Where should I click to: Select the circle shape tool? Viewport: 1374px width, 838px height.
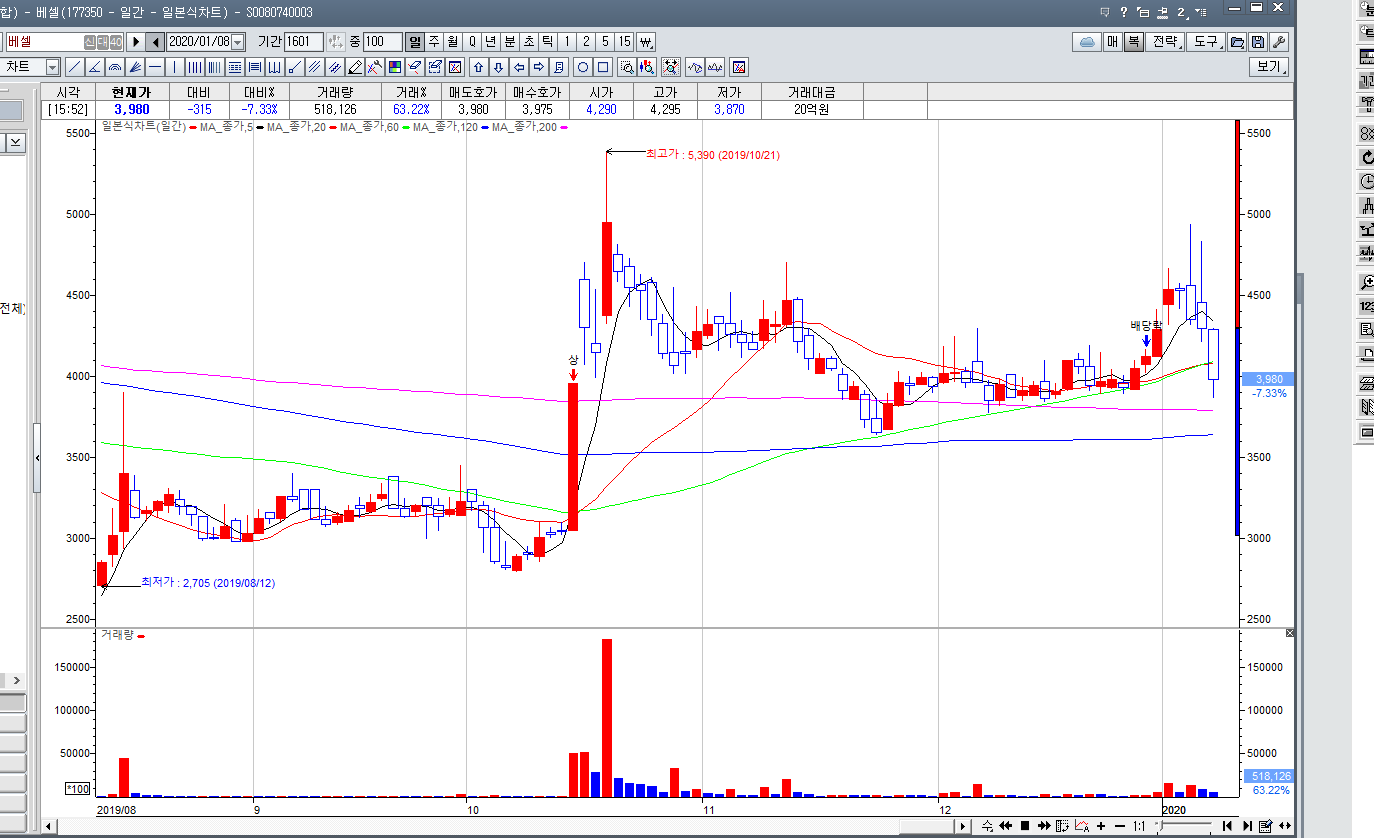pyautogui.click(x=582, y=67)
